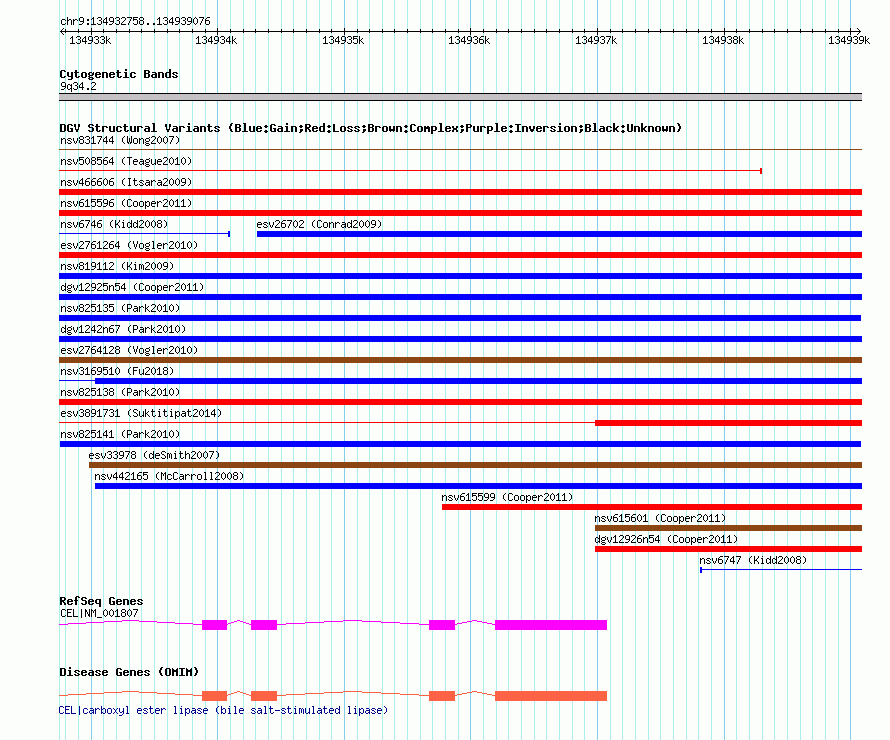Image resolution: width=890 pixels, height=740 pixels.
Task: Click the red bar under nsv466606
Action: [460, 192]
